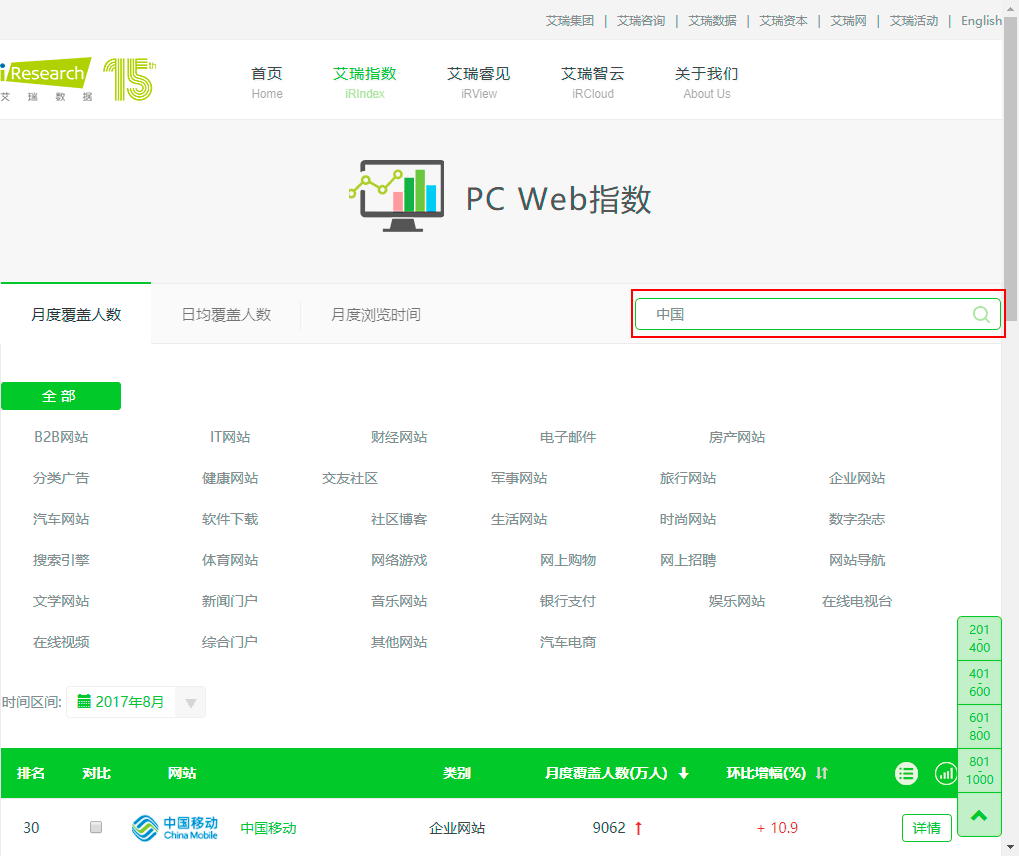
Task: Click the search magnifier icon
Action: pyautogui.click(x=981, y=314)
